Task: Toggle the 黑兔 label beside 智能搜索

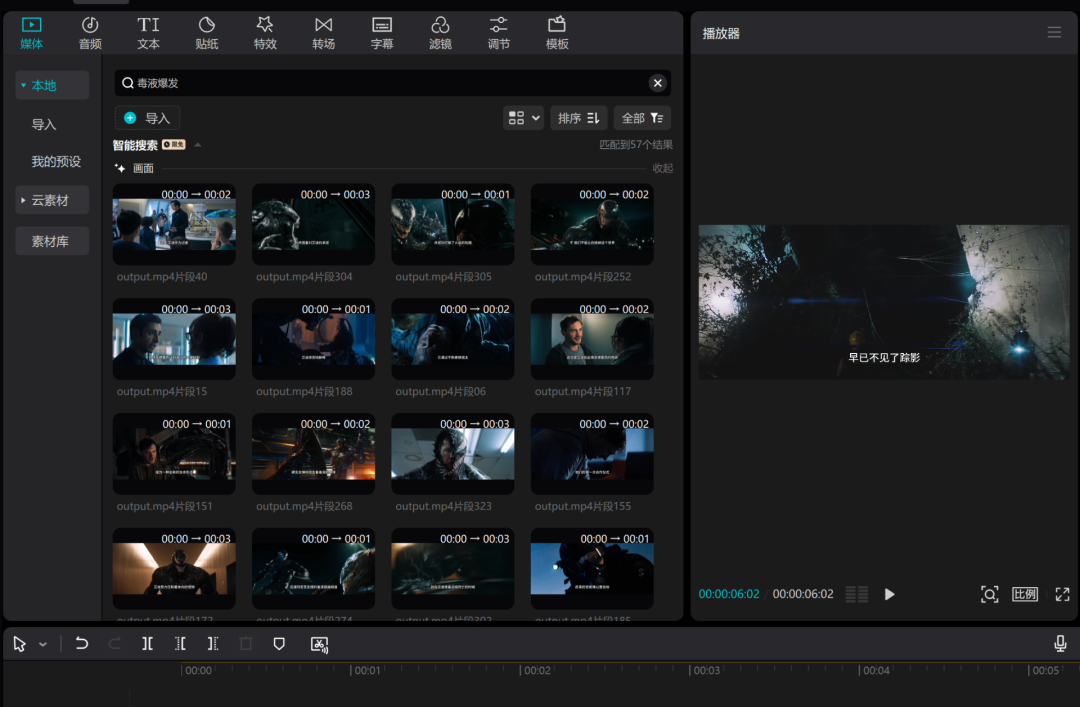Action: 172,144
